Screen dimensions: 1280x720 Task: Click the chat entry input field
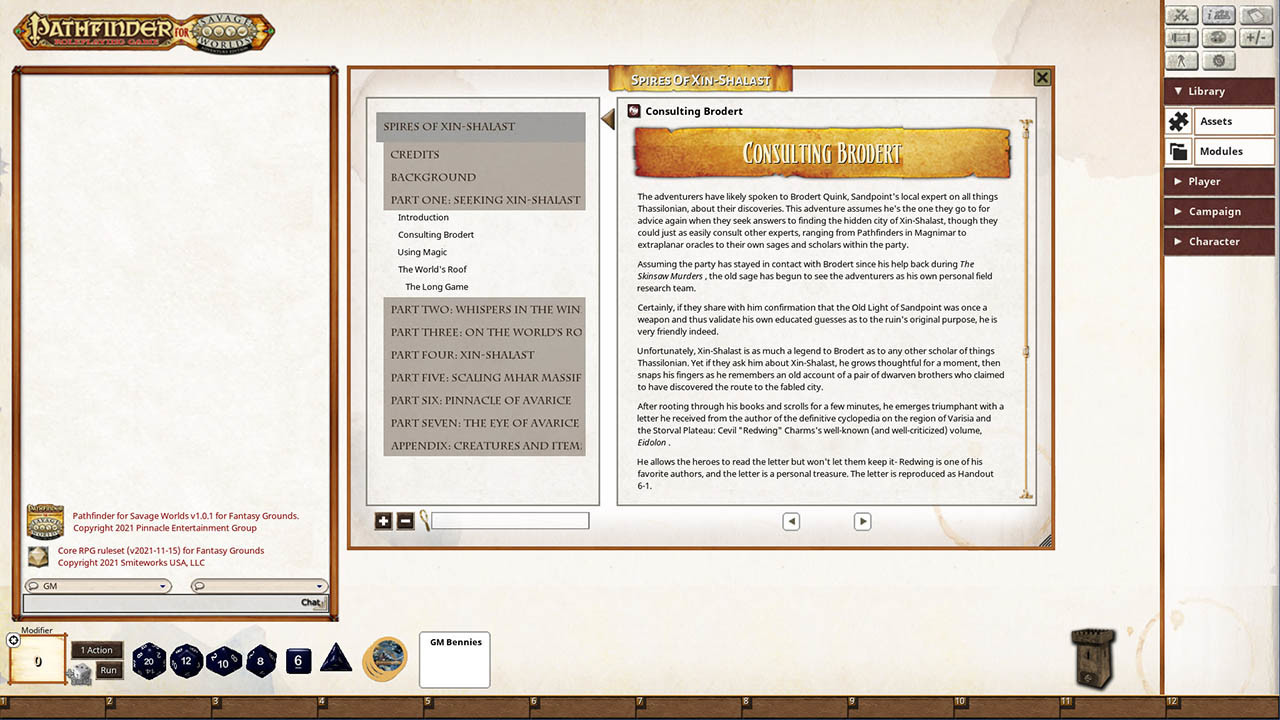(x=160, y=603)
